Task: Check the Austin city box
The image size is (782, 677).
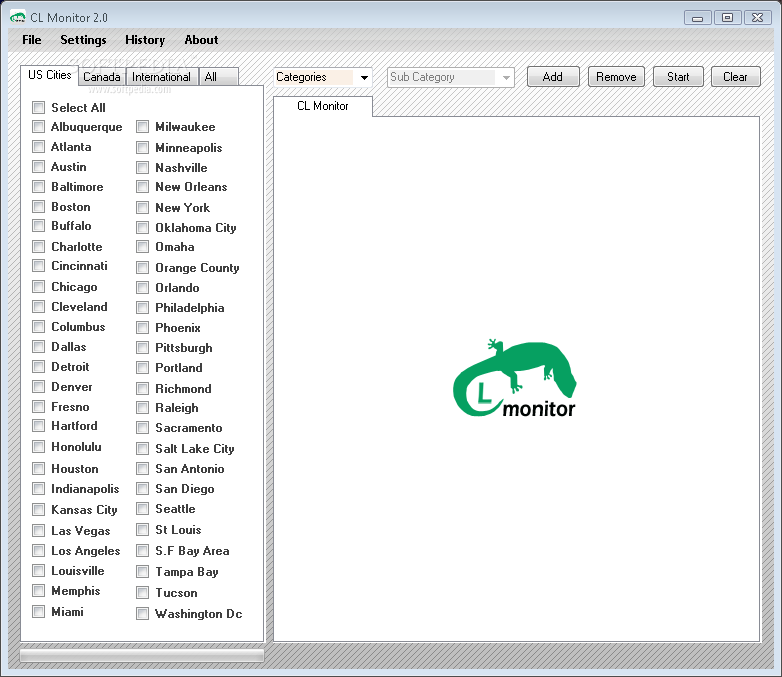Action: 38,167
